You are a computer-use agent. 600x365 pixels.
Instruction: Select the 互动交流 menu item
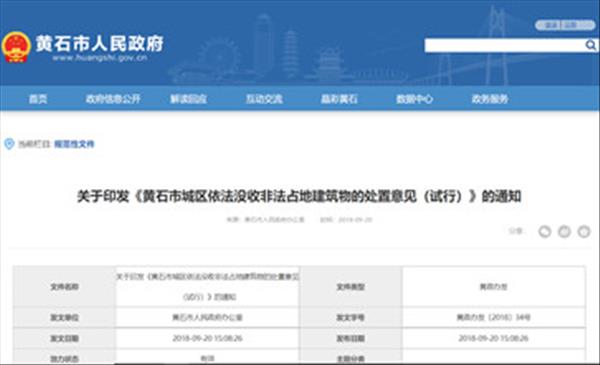264,99
